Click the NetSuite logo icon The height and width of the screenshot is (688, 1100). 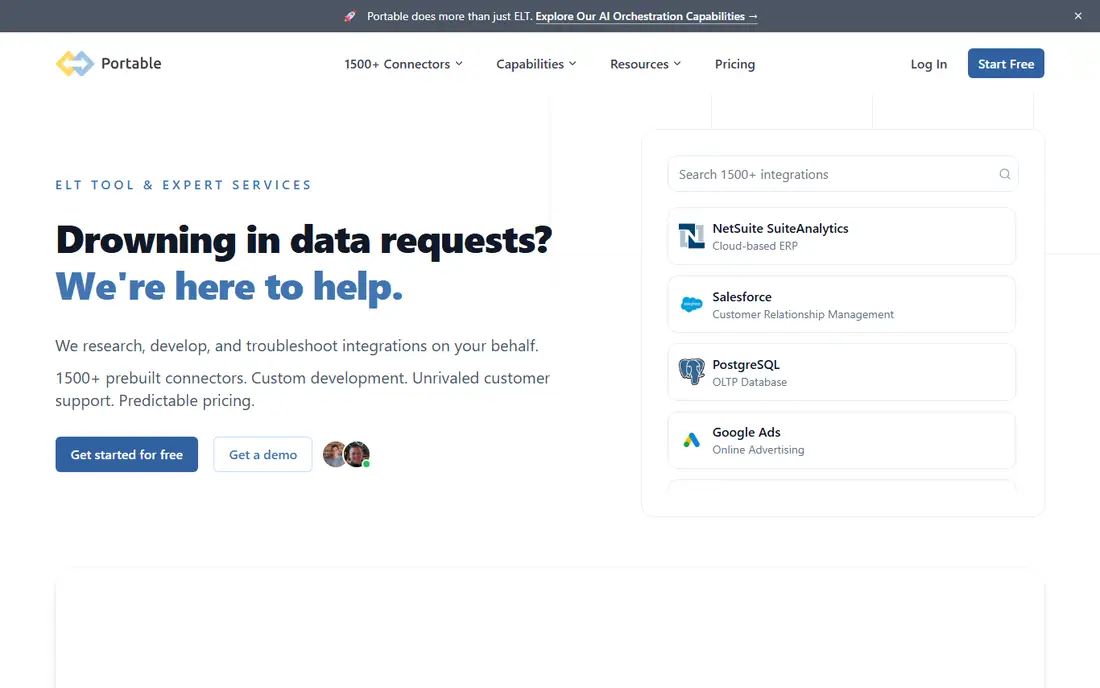tap(691, 236)
